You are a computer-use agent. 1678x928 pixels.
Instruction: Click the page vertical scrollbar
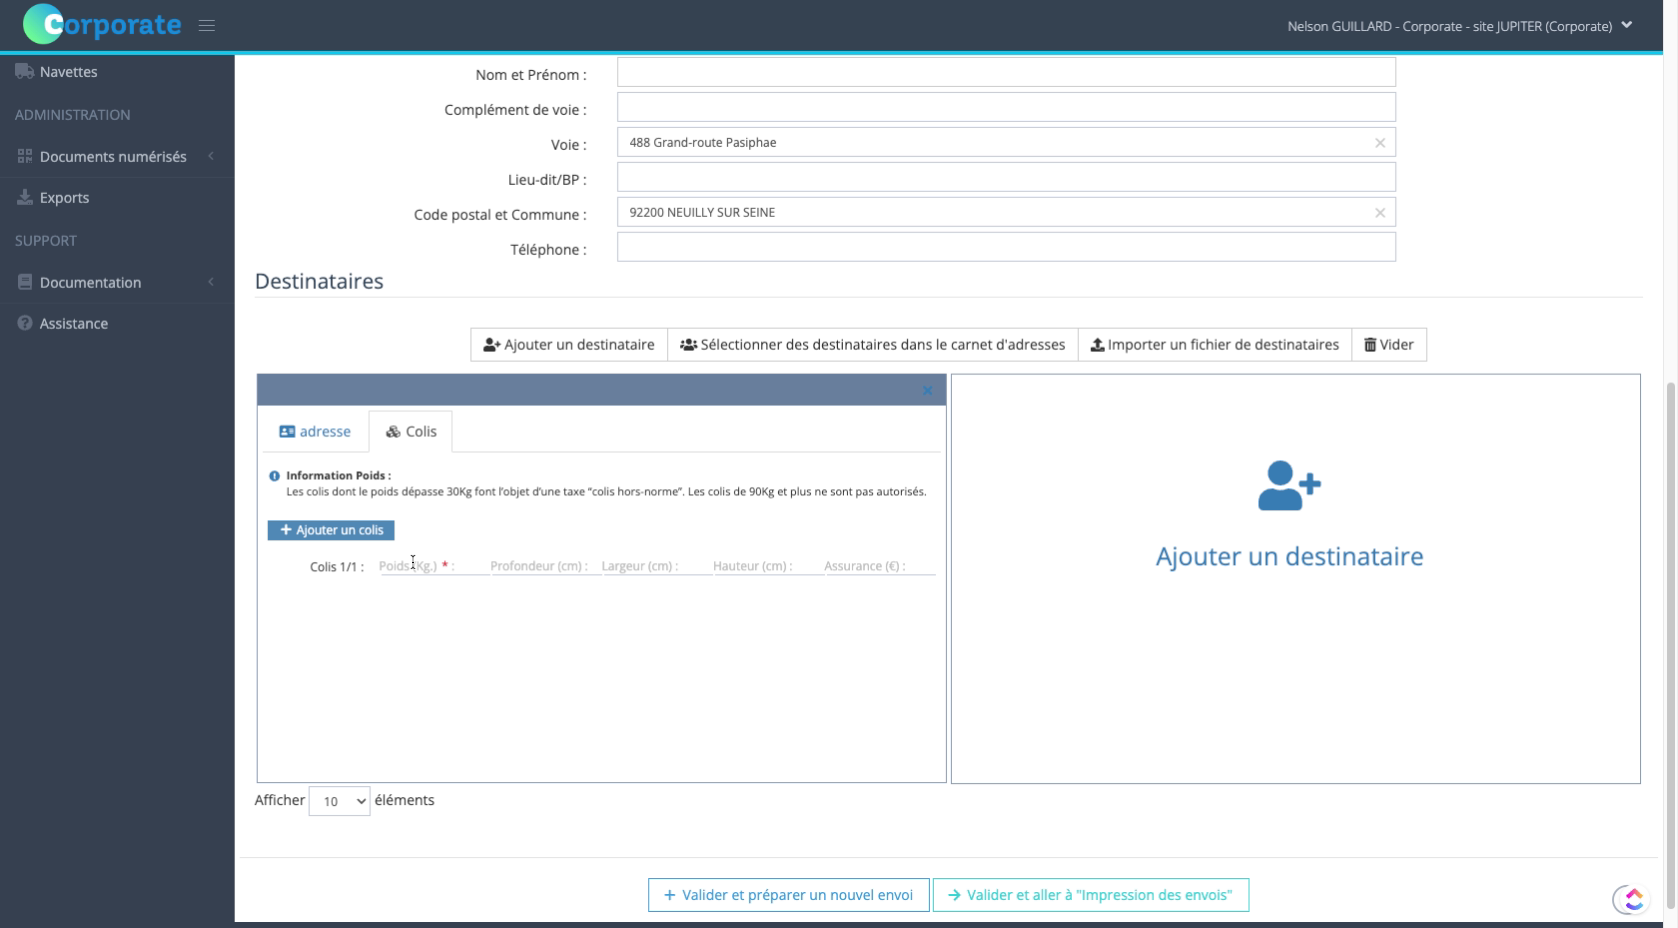click(x=1670, y=645)
